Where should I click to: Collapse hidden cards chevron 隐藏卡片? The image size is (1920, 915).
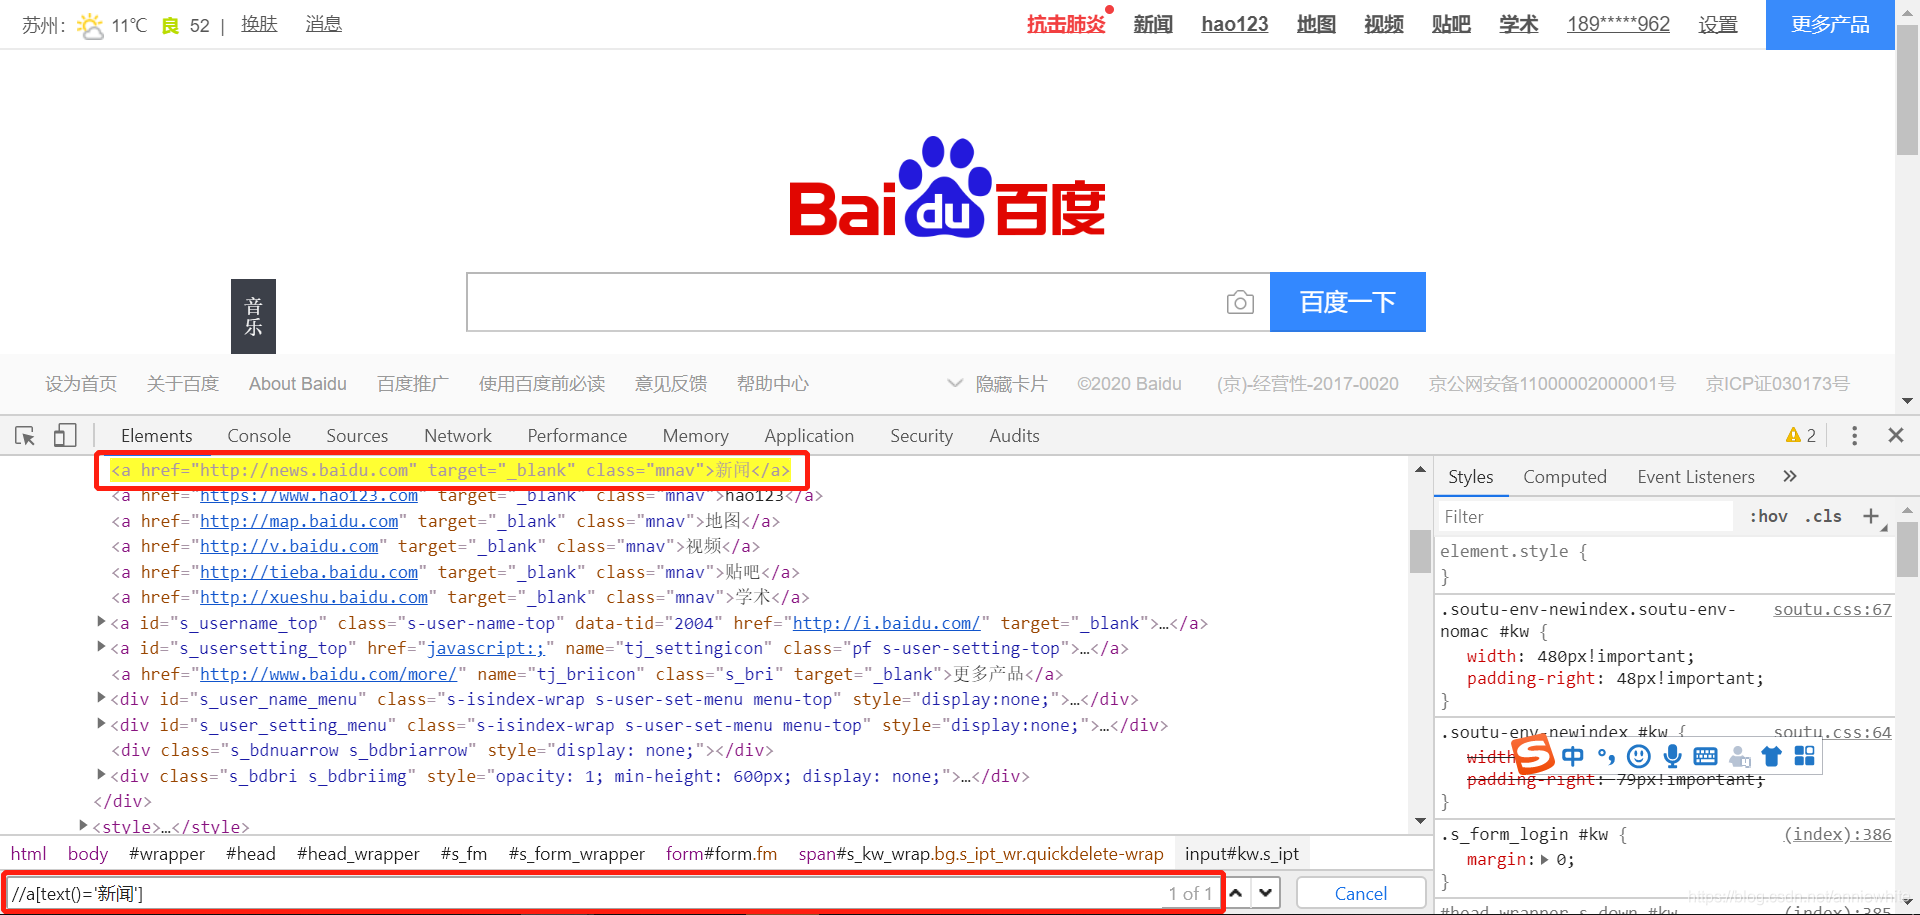pyautogui.click(x=955, y=383)
